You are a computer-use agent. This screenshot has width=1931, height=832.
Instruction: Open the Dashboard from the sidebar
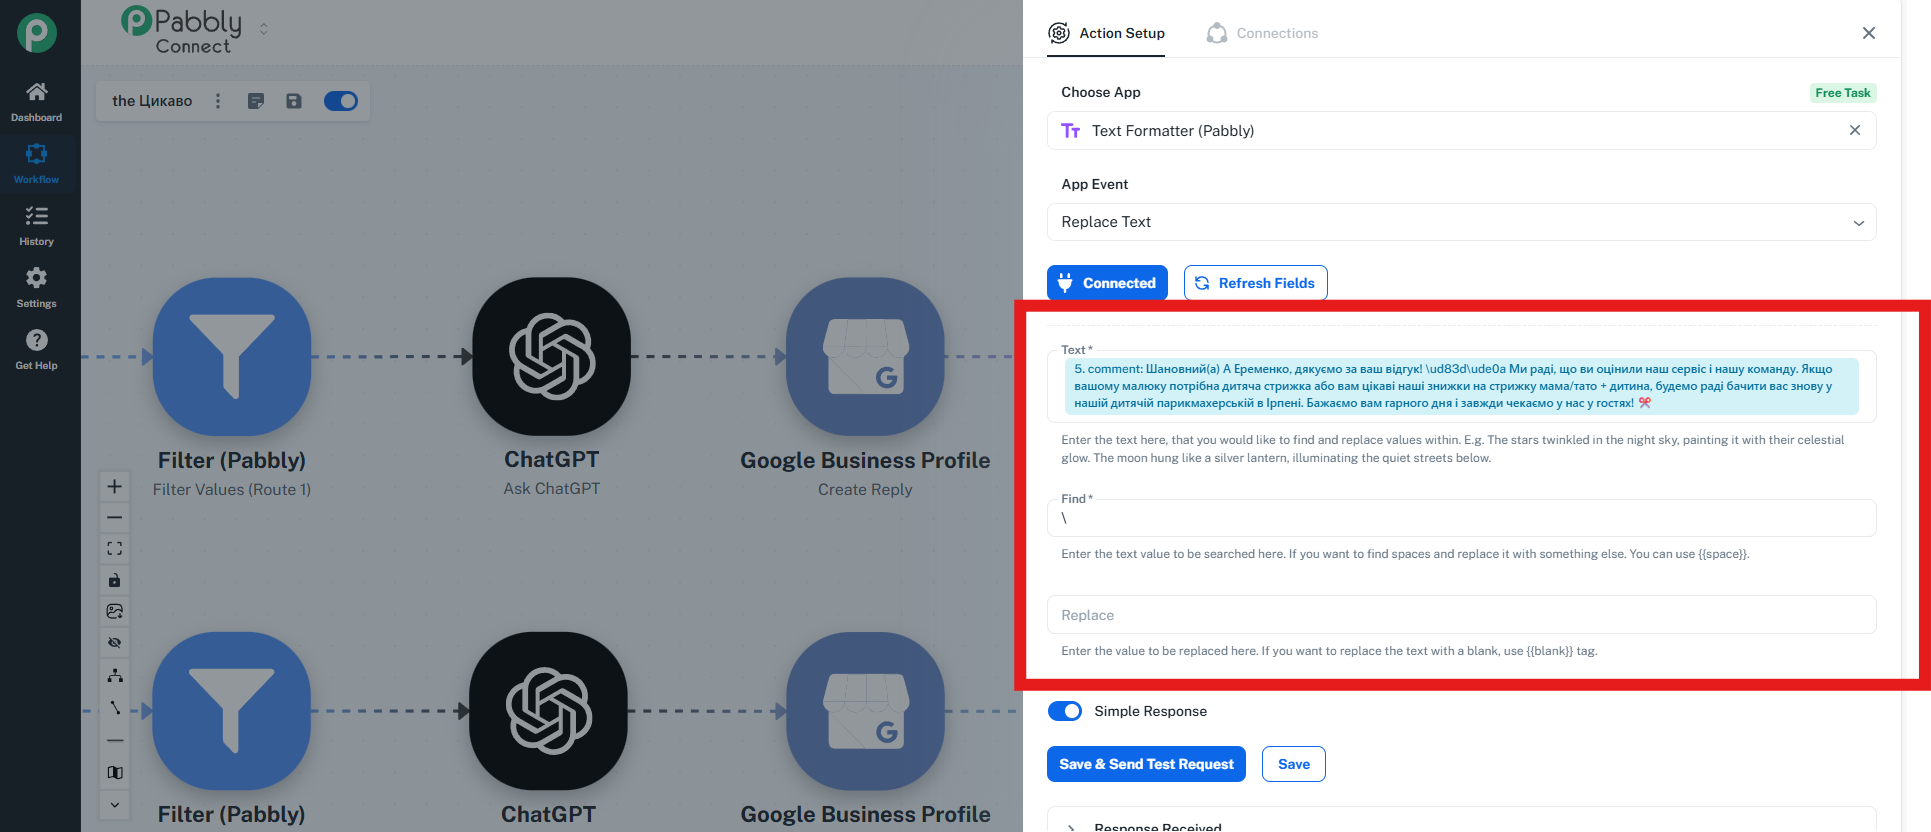pos(37,102)
